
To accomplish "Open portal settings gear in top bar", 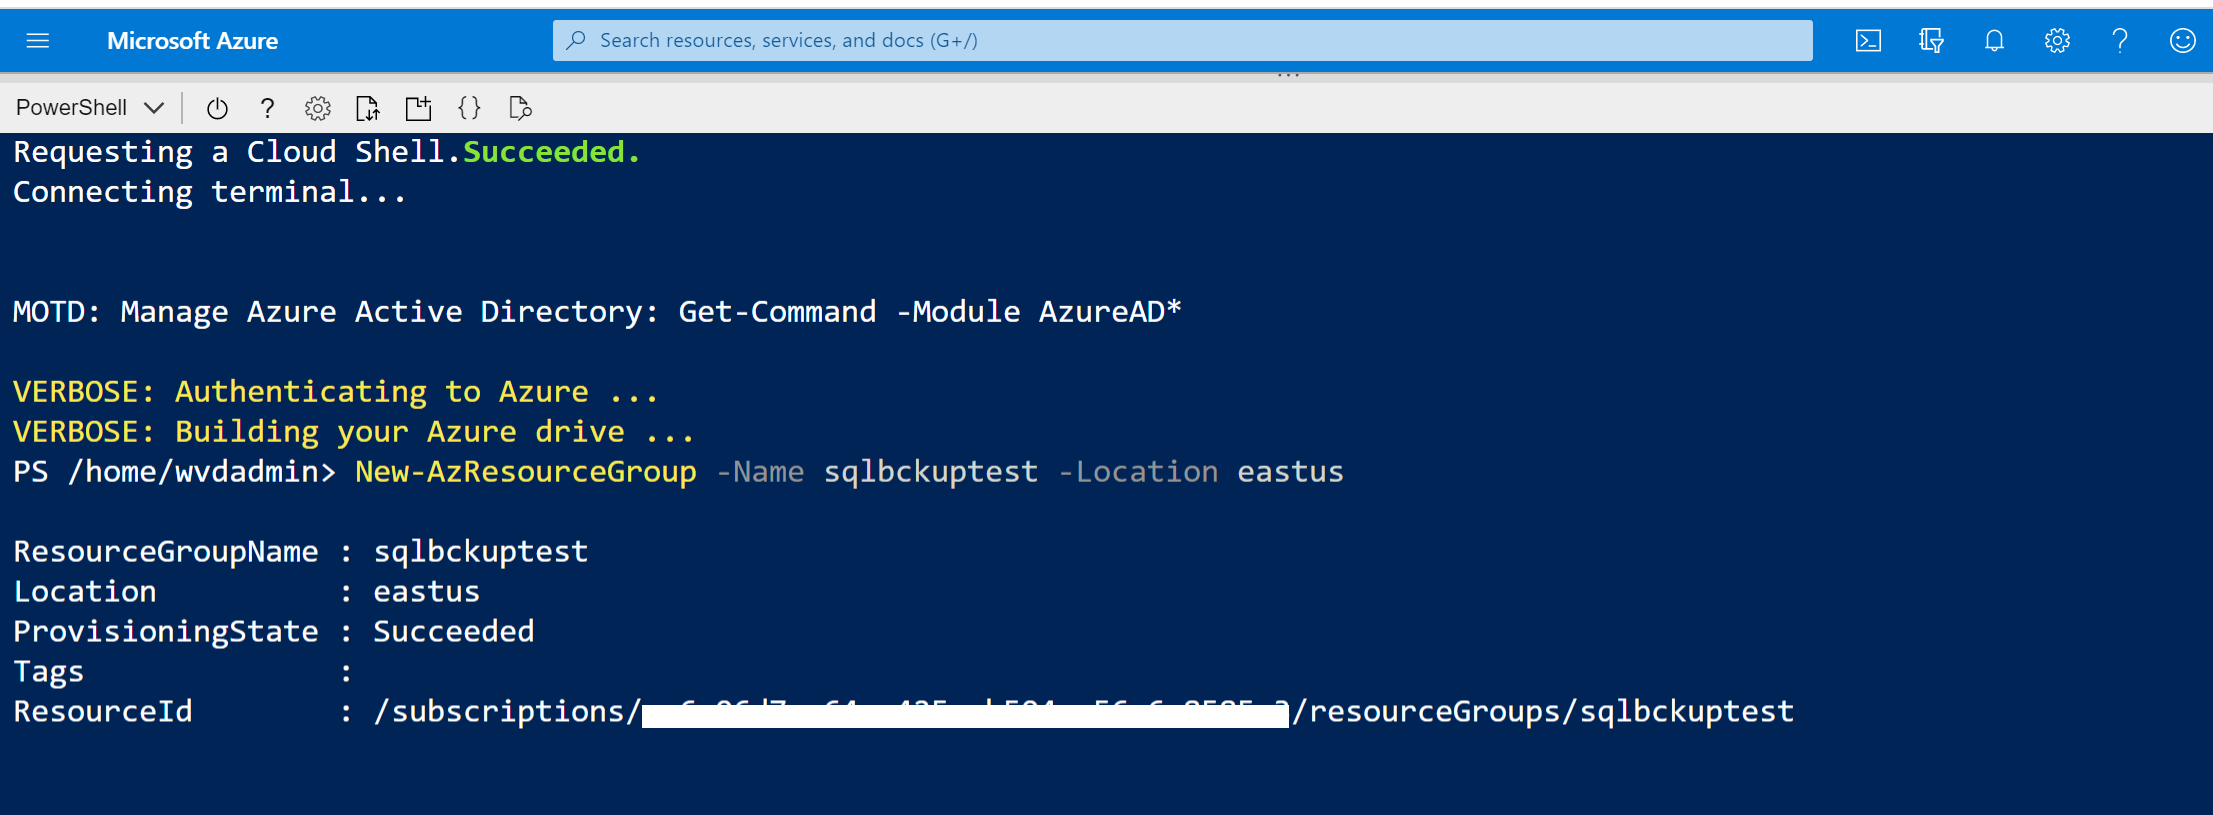I will [2057, 41].
